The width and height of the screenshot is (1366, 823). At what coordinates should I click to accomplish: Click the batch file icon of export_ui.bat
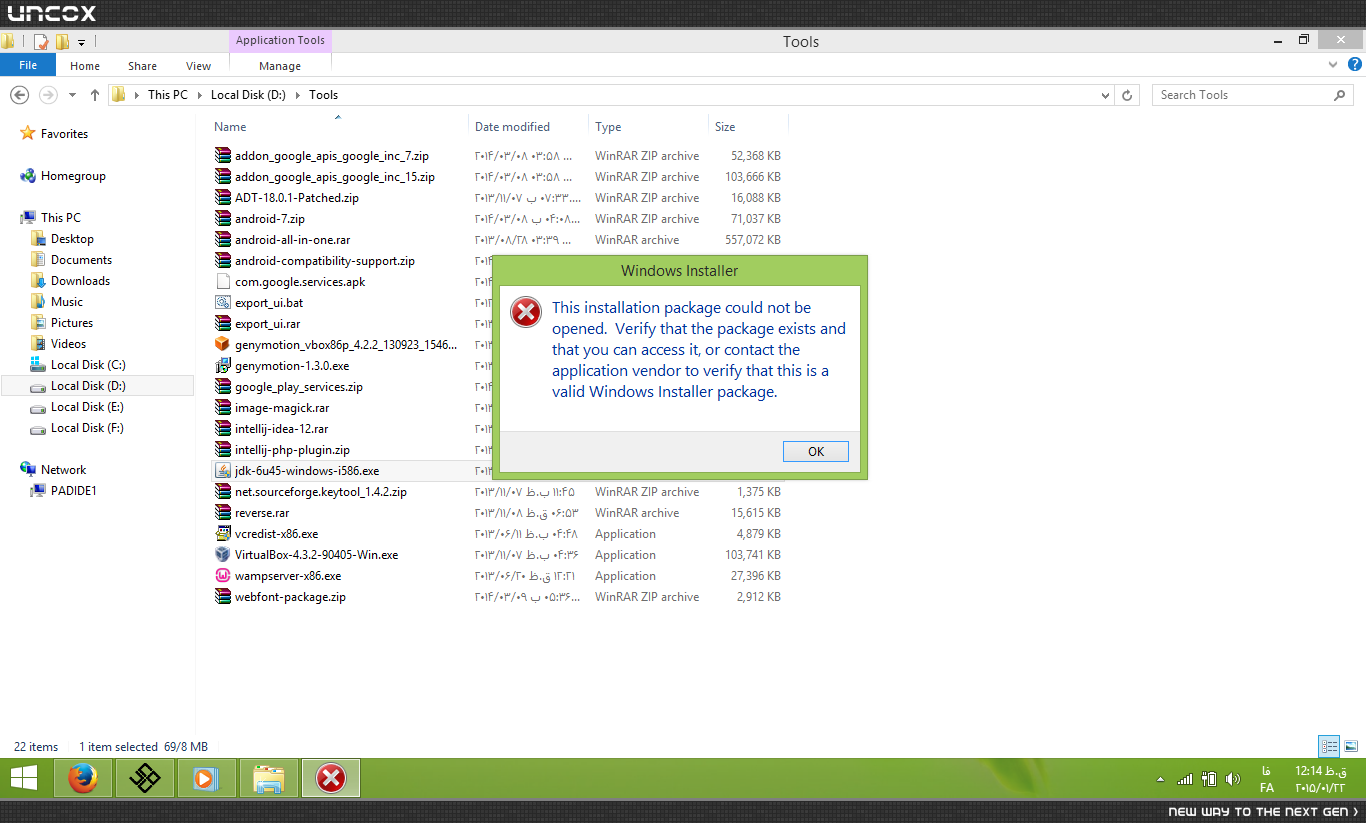pos(223,303)
